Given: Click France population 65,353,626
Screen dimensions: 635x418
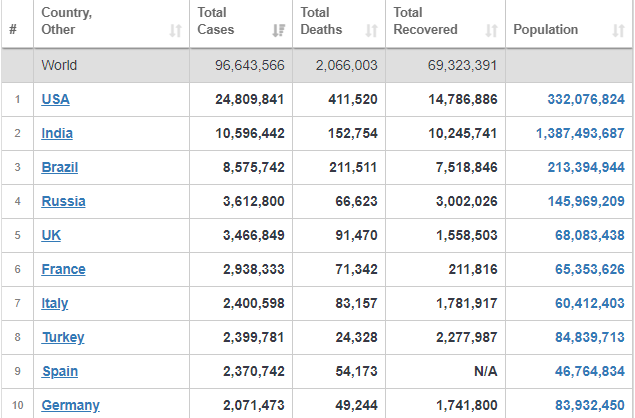Looking at the screenshot, I should point(590,269).
